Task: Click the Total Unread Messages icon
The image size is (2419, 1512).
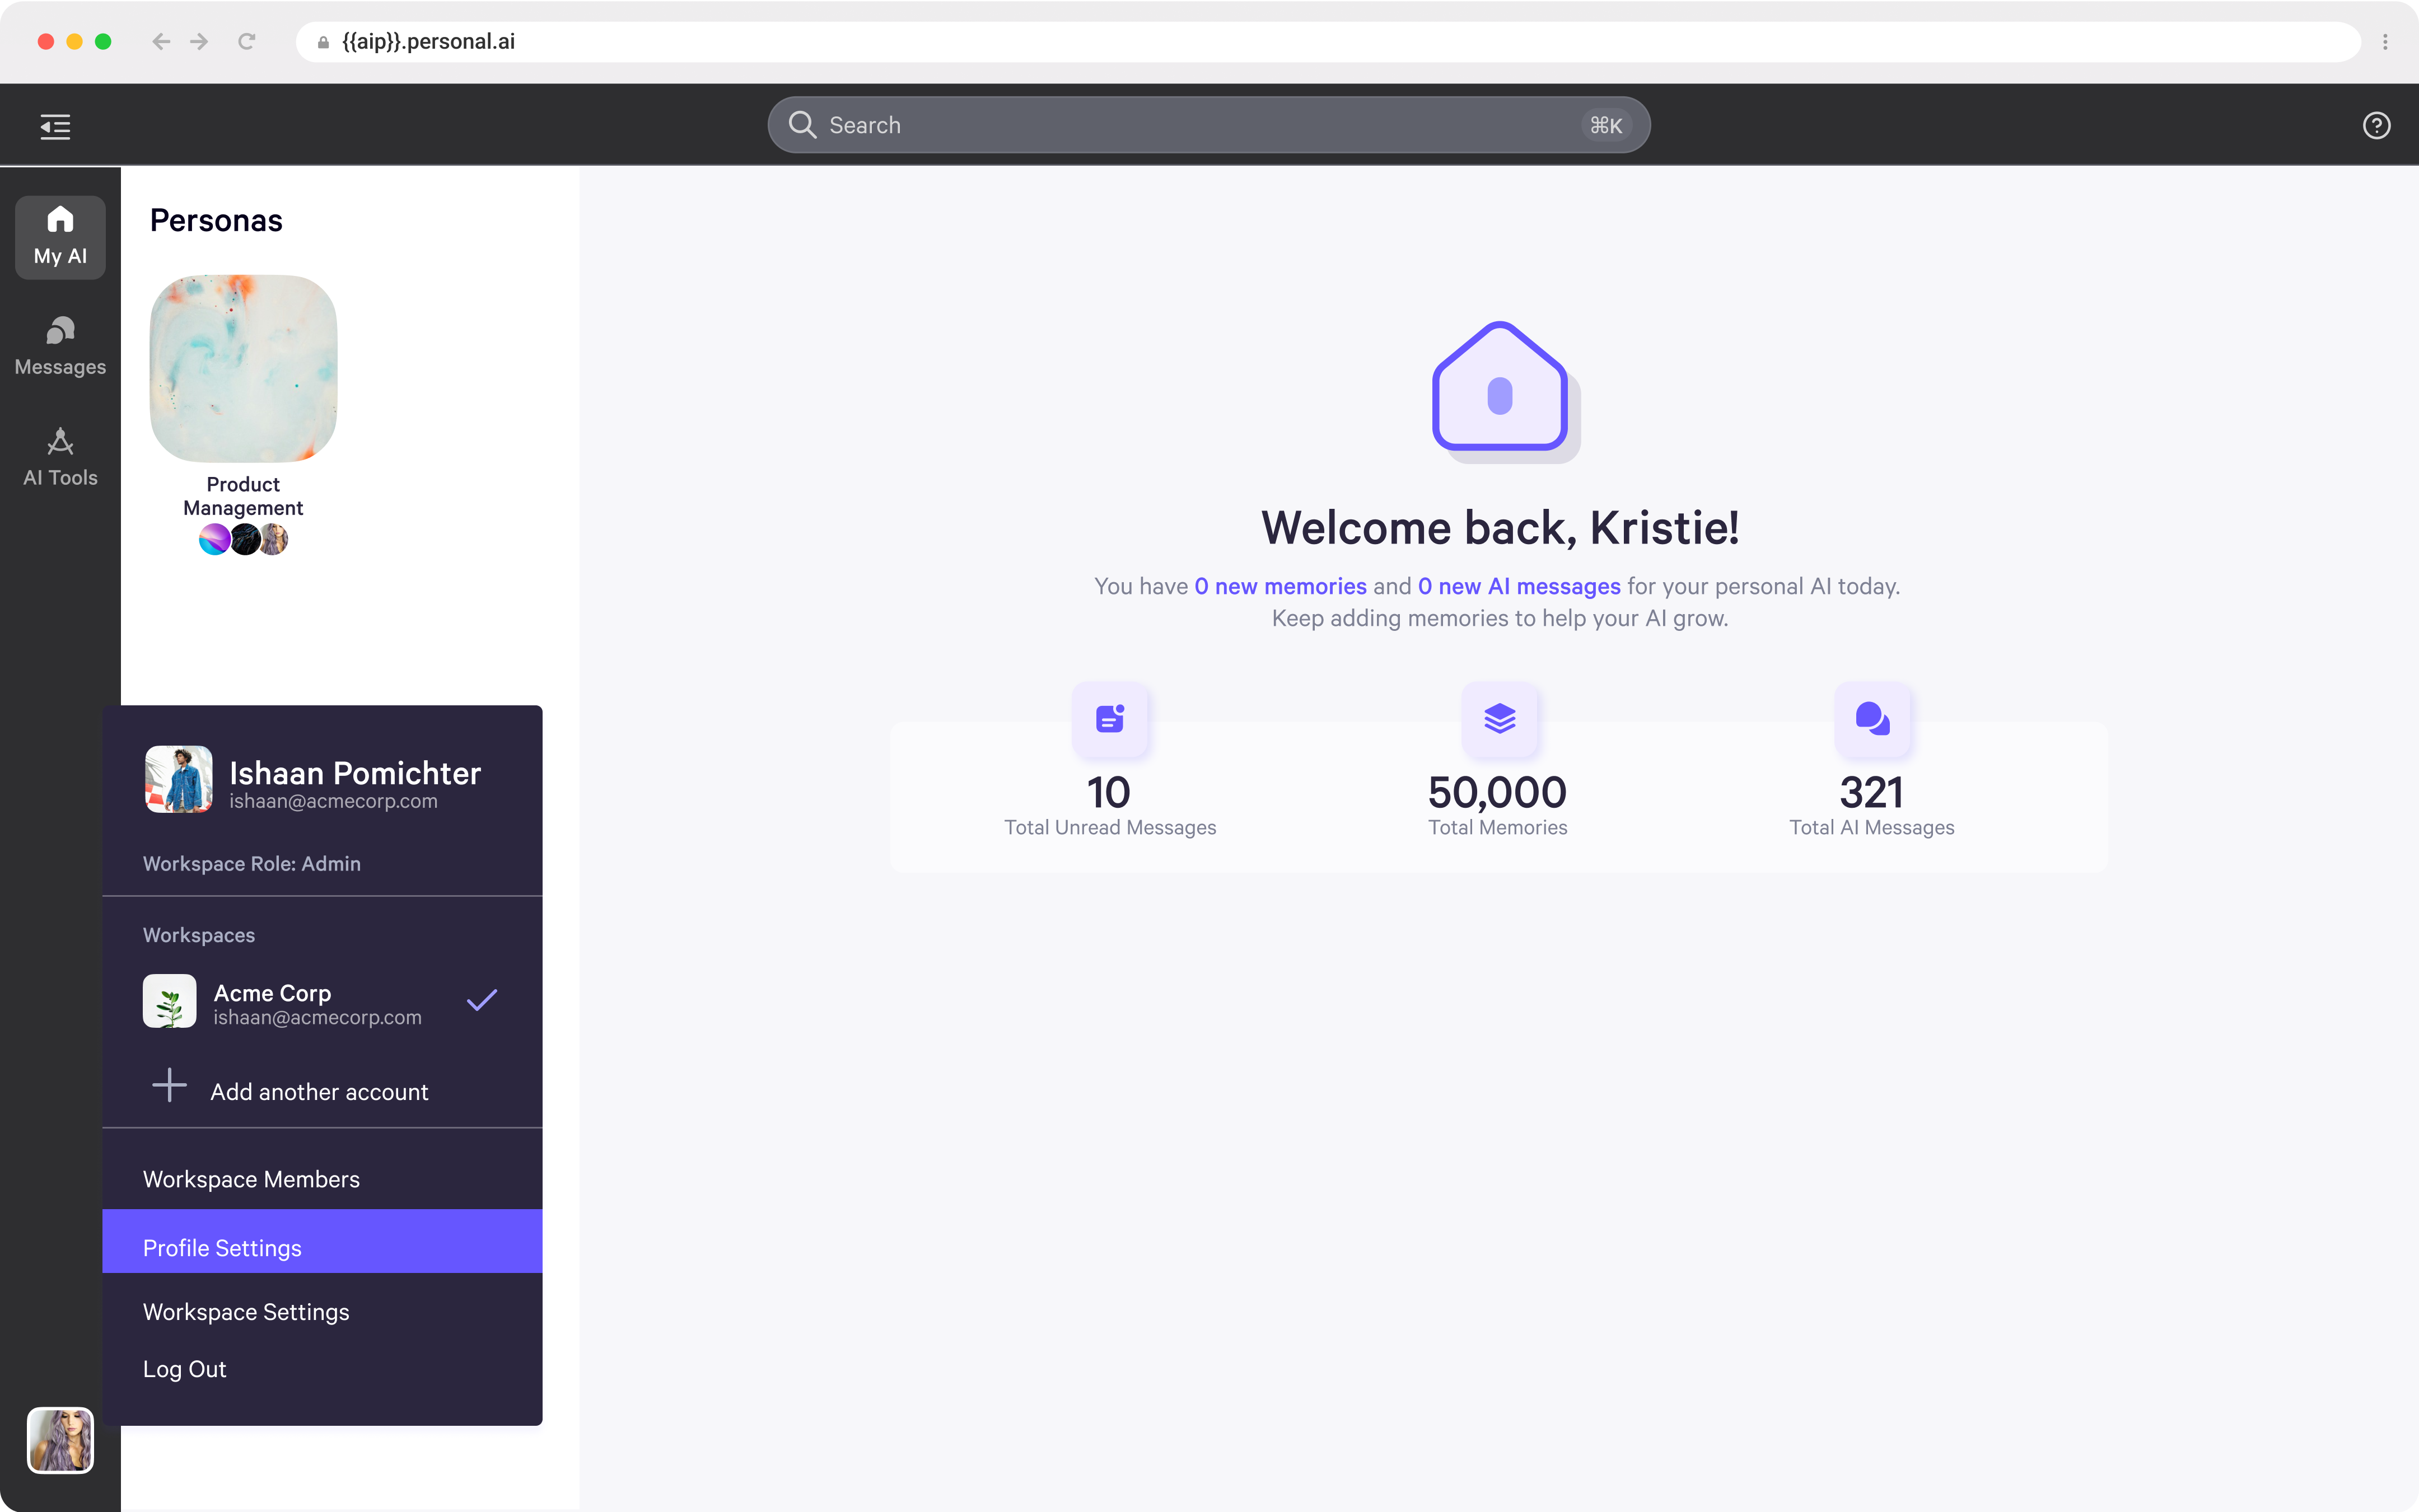Action: pos(1110,718)
